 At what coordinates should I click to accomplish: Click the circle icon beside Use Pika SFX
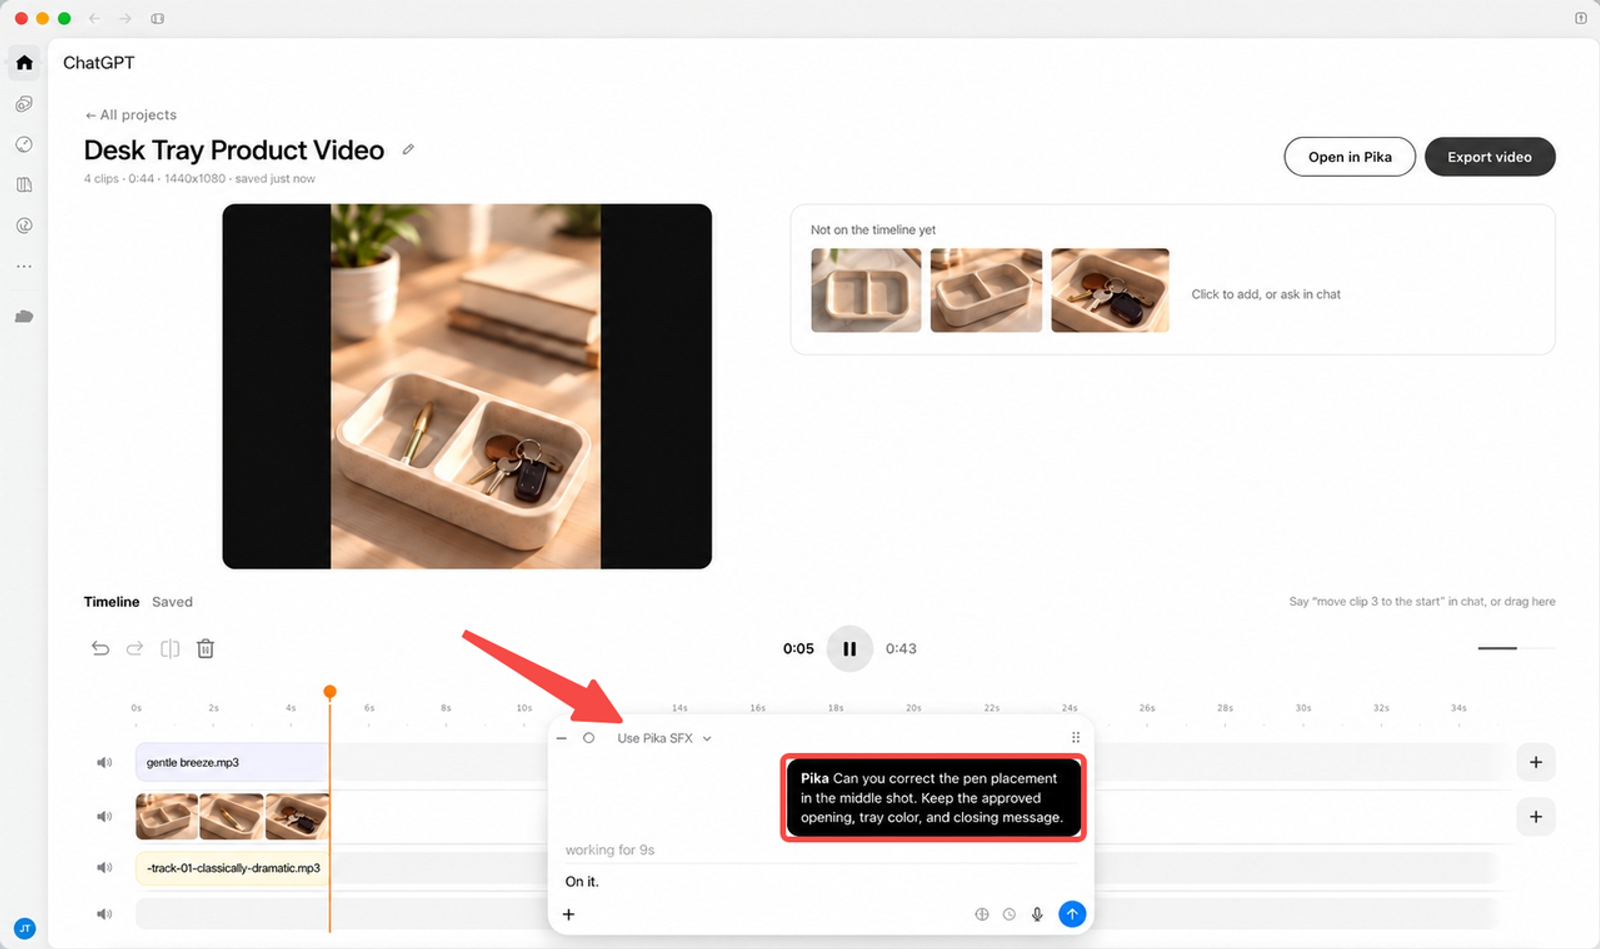coord(589,738)
